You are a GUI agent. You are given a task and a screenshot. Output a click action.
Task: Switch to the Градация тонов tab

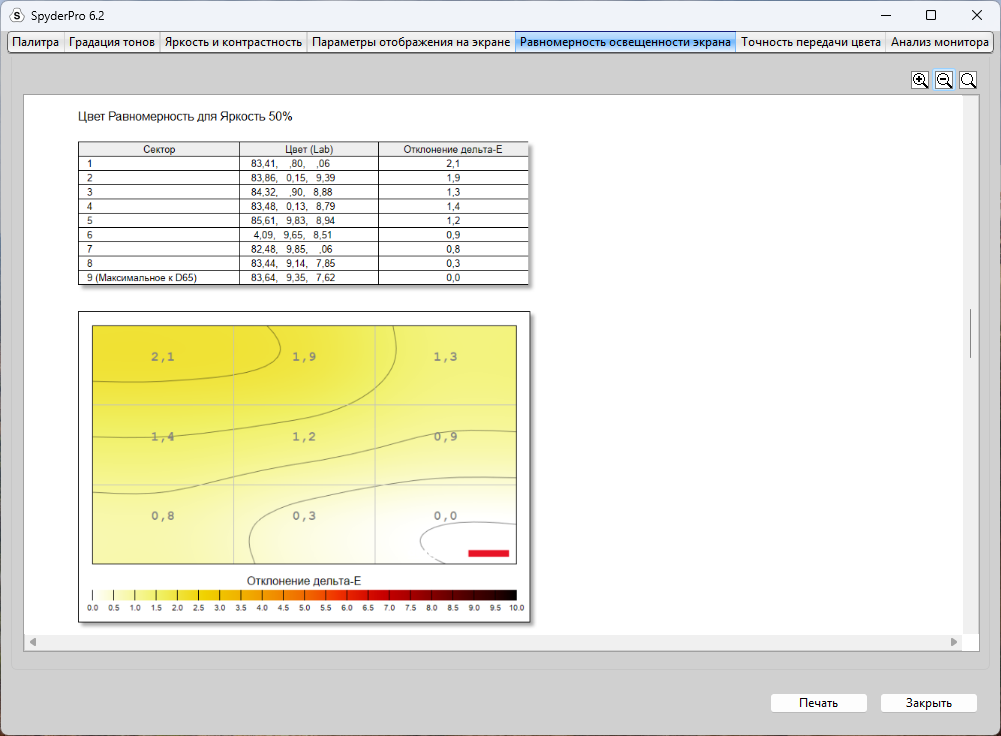point(112,42)
